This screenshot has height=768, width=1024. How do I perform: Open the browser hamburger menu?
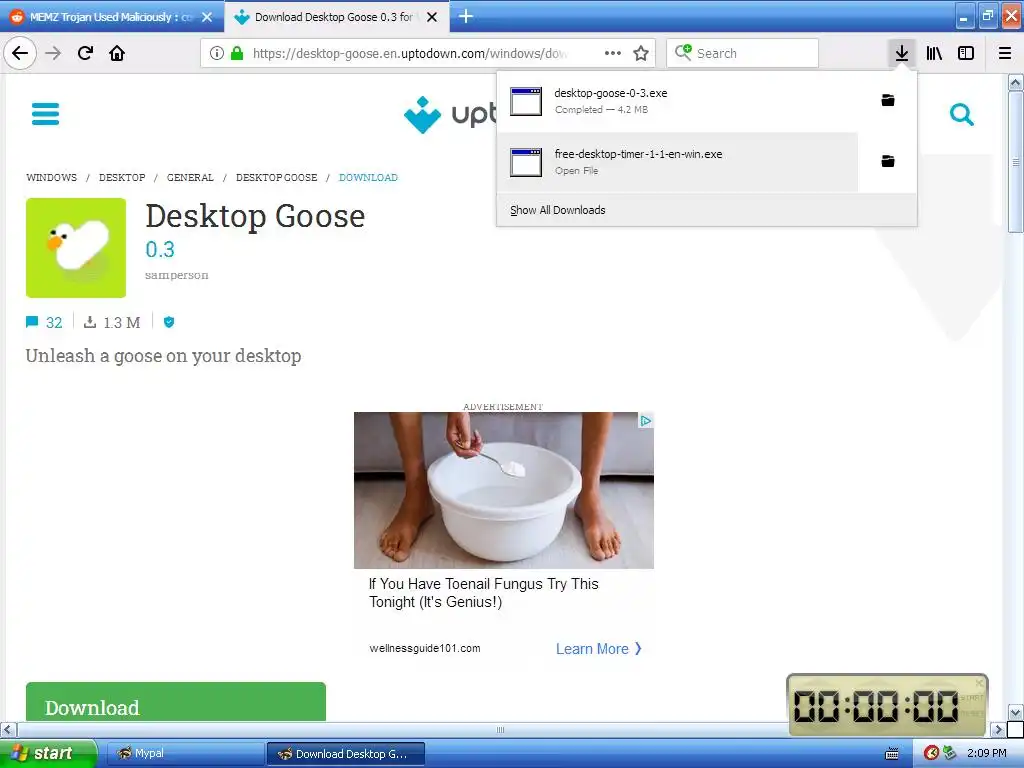(1005, 53)
